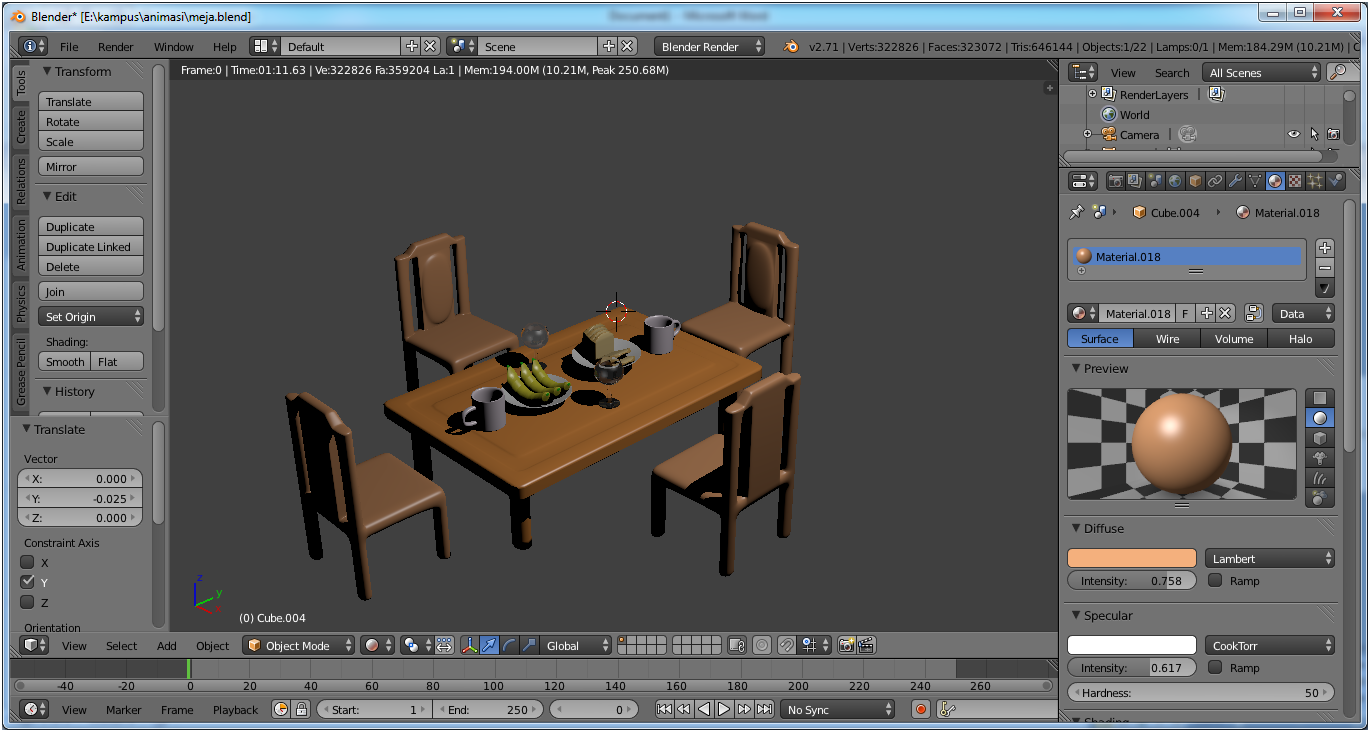Screen dimensions: 1370x730
Task: Click the translate manipulator arrow icon
Action: [489, 645]
